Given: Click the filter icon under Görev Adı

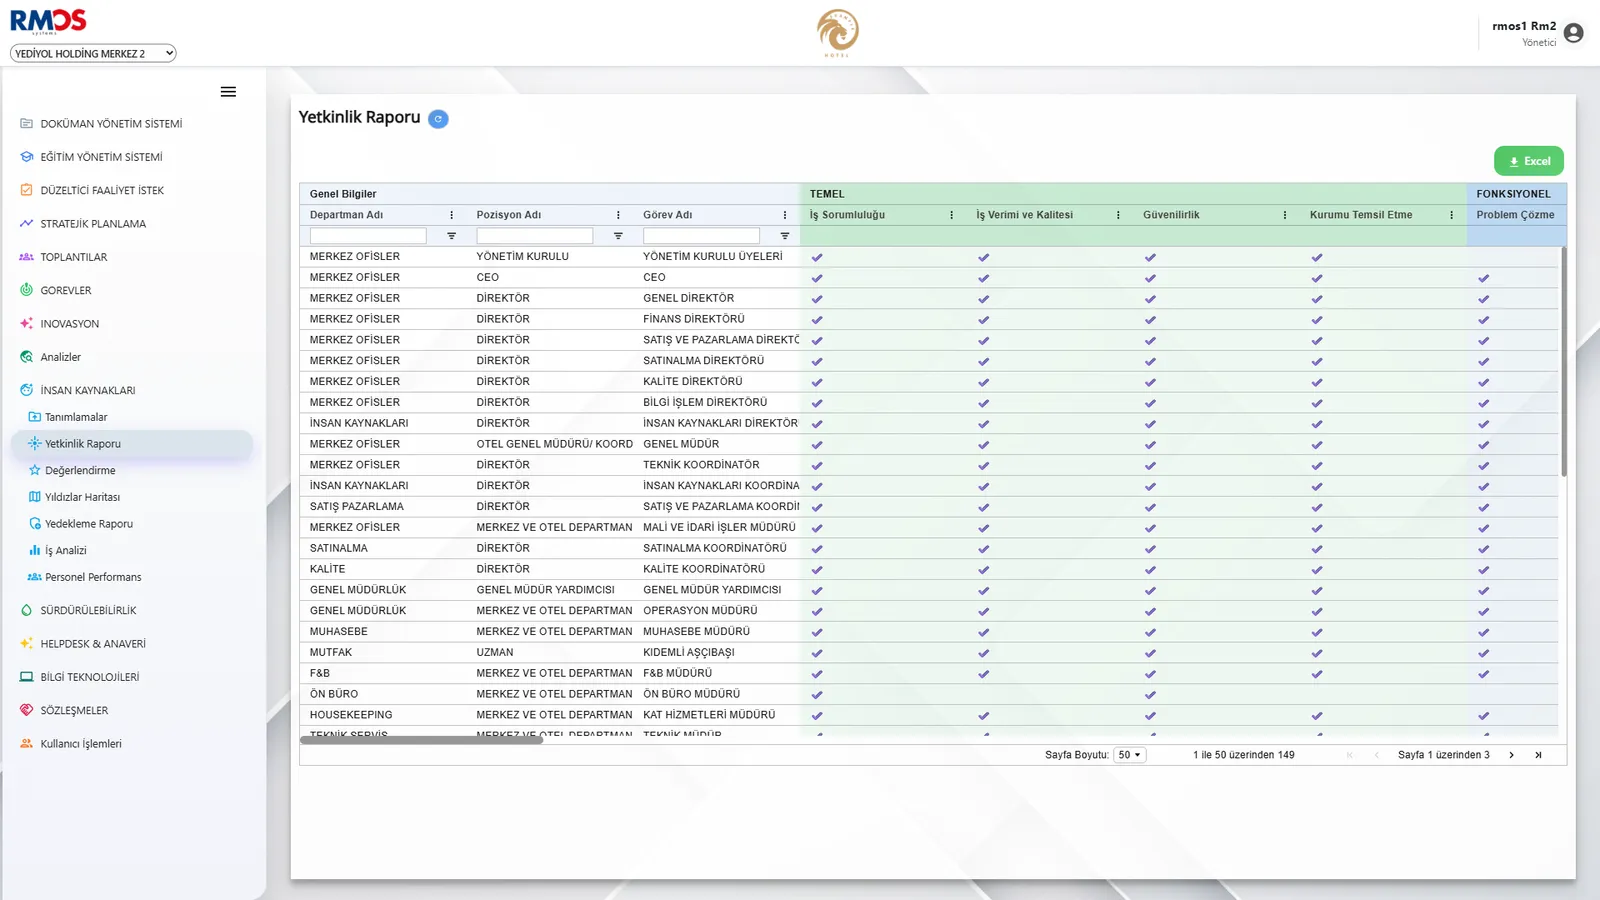Looking at the screenshot, I should pyautogui.click(x=785, y=236).
